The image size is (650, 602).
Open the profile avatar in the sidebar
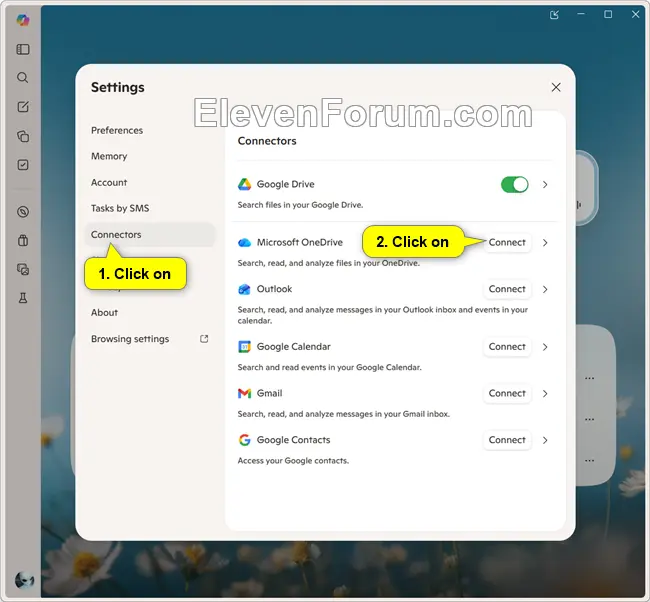[24, 580]
